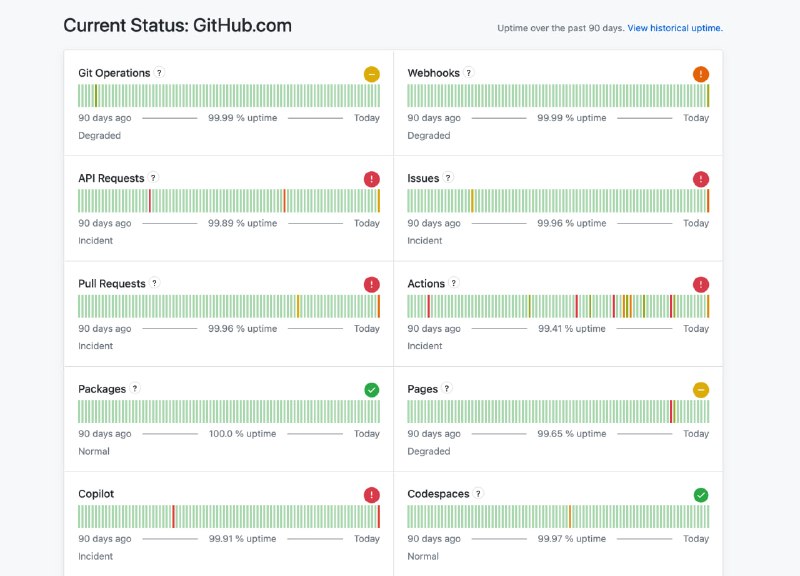Click the 99.41 % uptime value
This screenshot has width=800, height=576.
tap(571, 329)
